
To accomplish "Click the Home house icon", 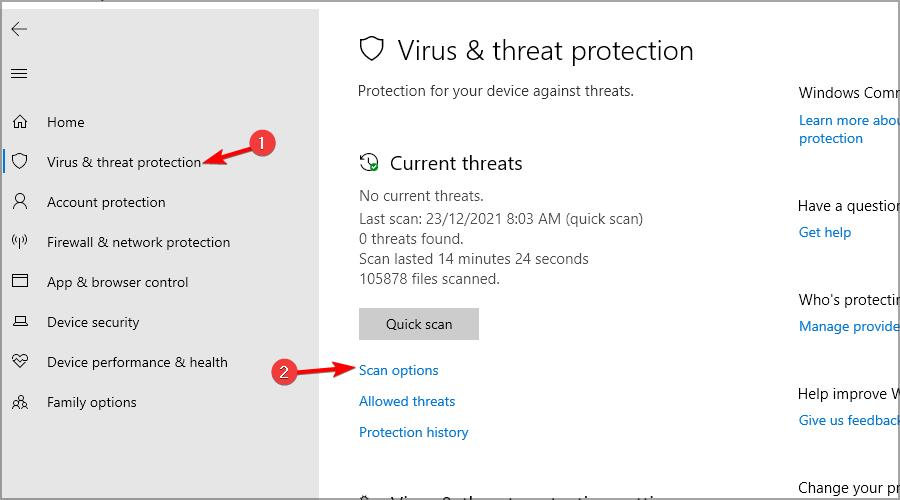I will [x=20, y=122].
